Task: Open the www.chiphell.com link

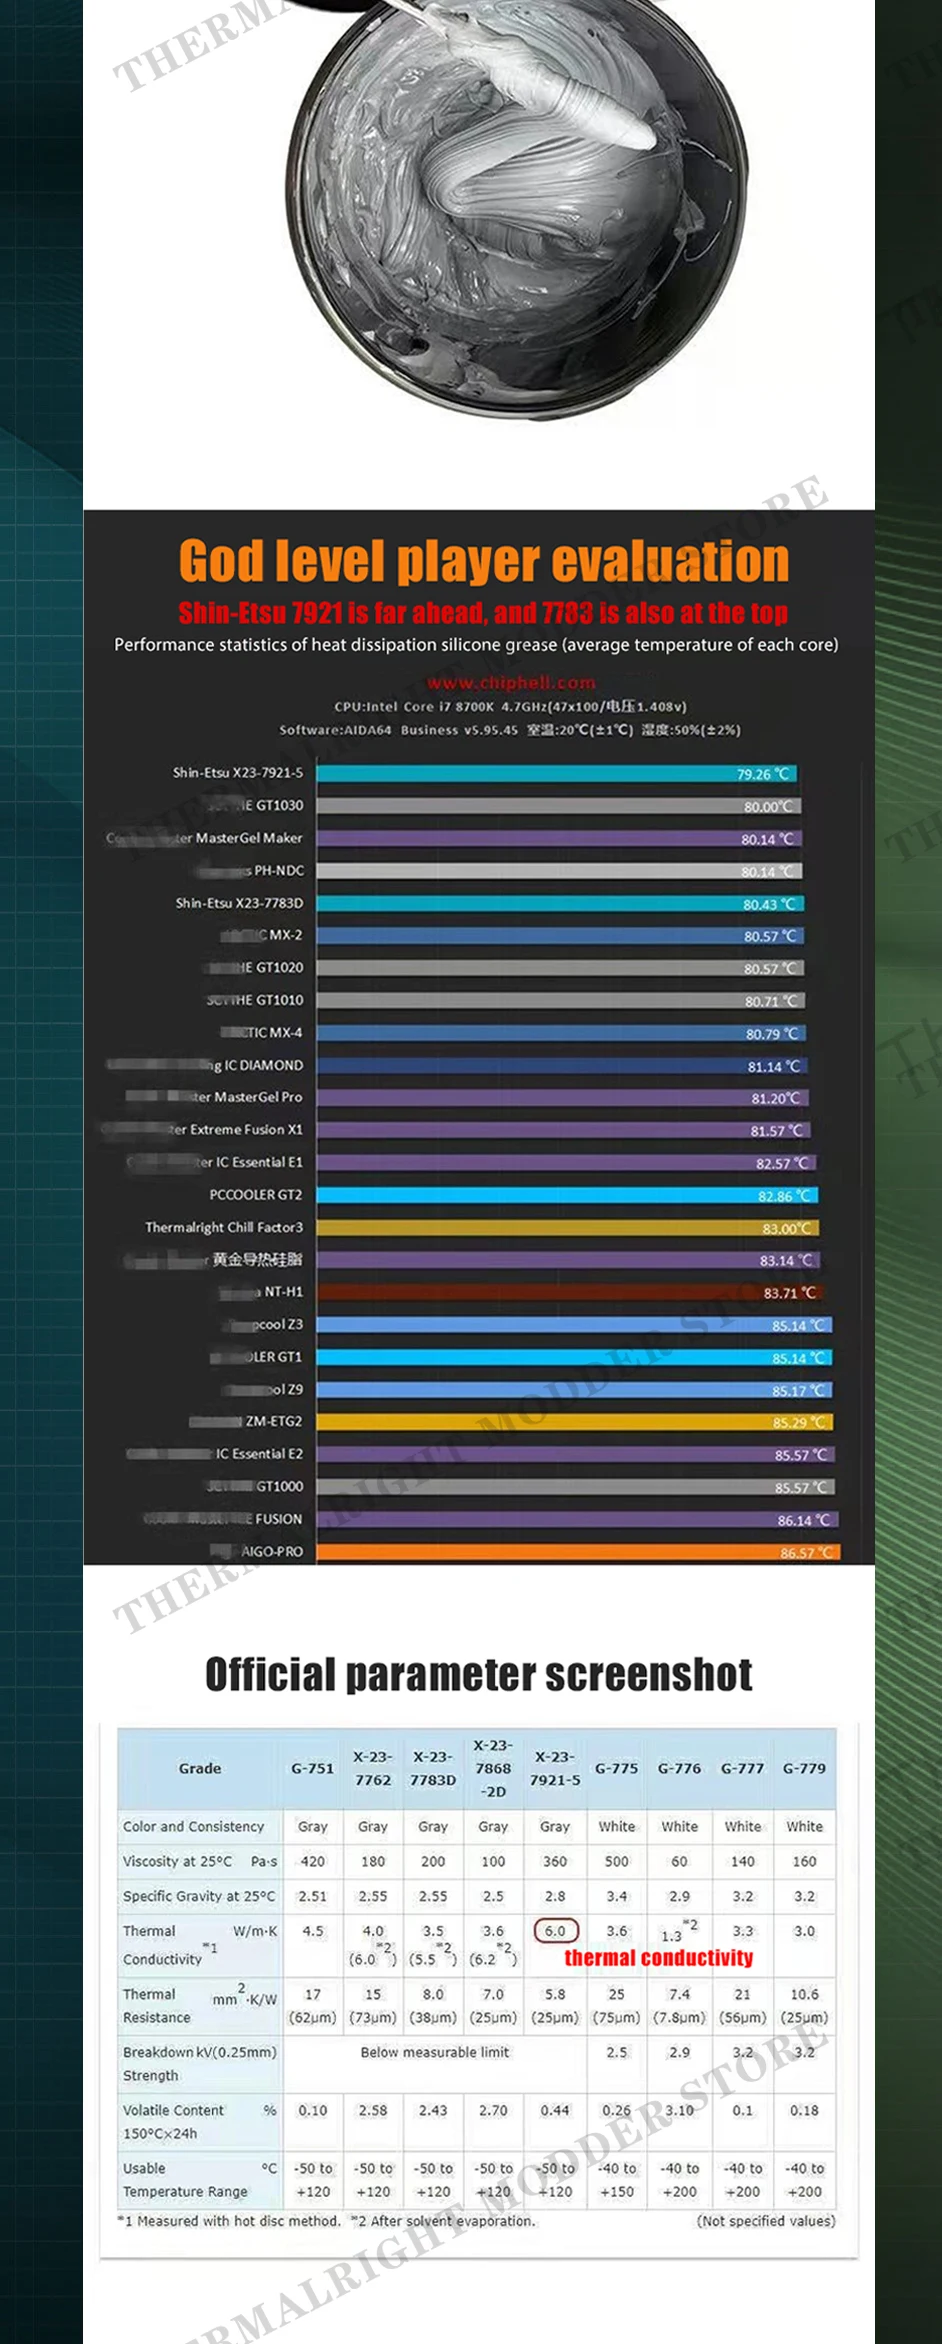Action: pyautogui.click(x=511, y=682)
